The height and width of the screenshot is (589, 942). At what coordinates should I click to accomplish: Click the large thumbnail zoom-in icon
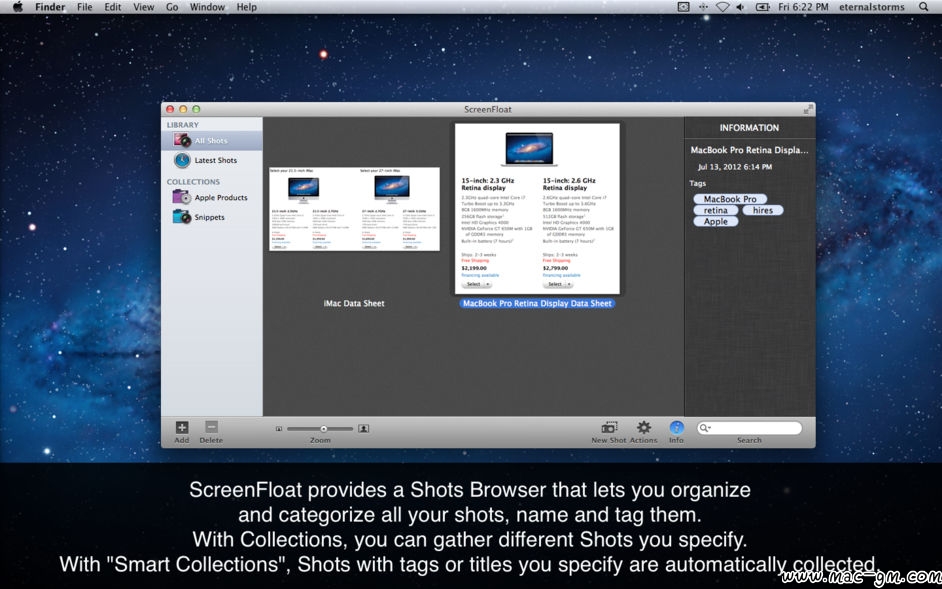point(363,429)
